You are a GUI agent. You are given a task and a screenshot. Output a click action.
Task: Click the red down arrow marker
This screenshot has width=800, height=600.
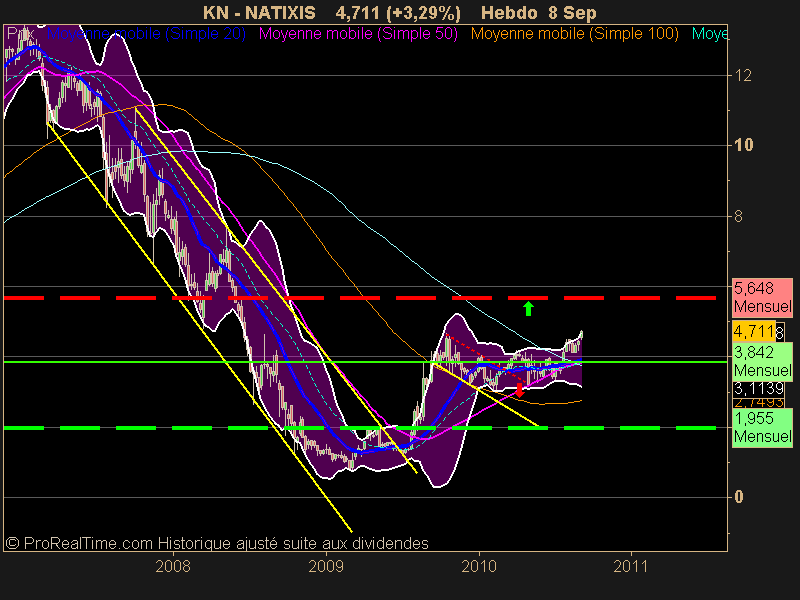tap(519, 390)
